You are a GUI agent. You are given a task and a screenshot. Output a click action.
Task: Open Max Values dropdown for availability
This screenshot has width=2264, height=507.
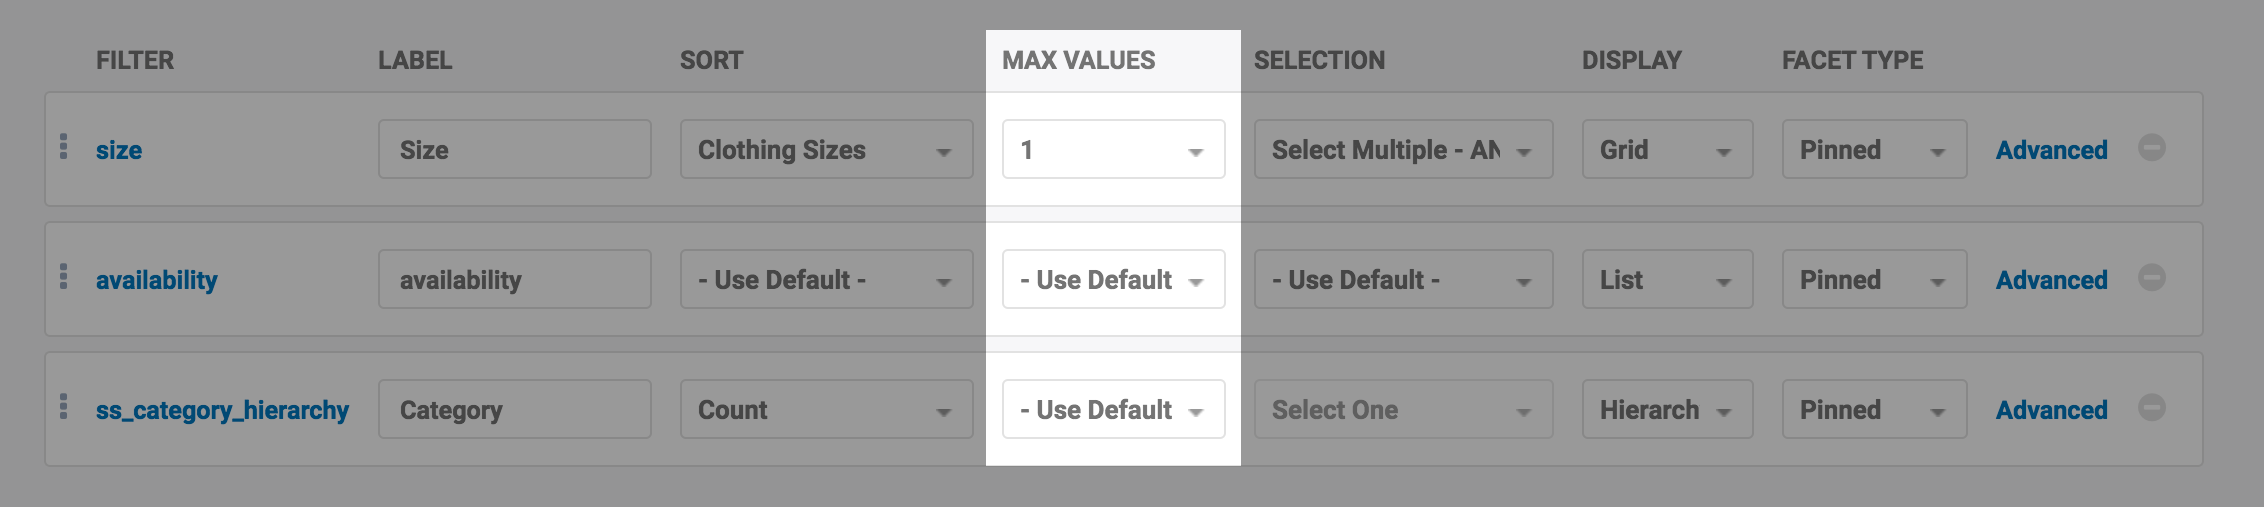pyautogui.click(x=1113, y=280)
